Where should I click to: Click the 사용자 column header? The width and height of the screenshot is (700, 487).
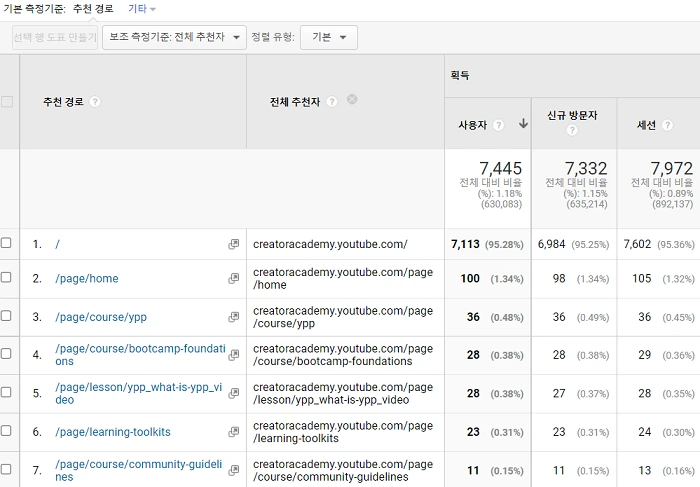472,125
